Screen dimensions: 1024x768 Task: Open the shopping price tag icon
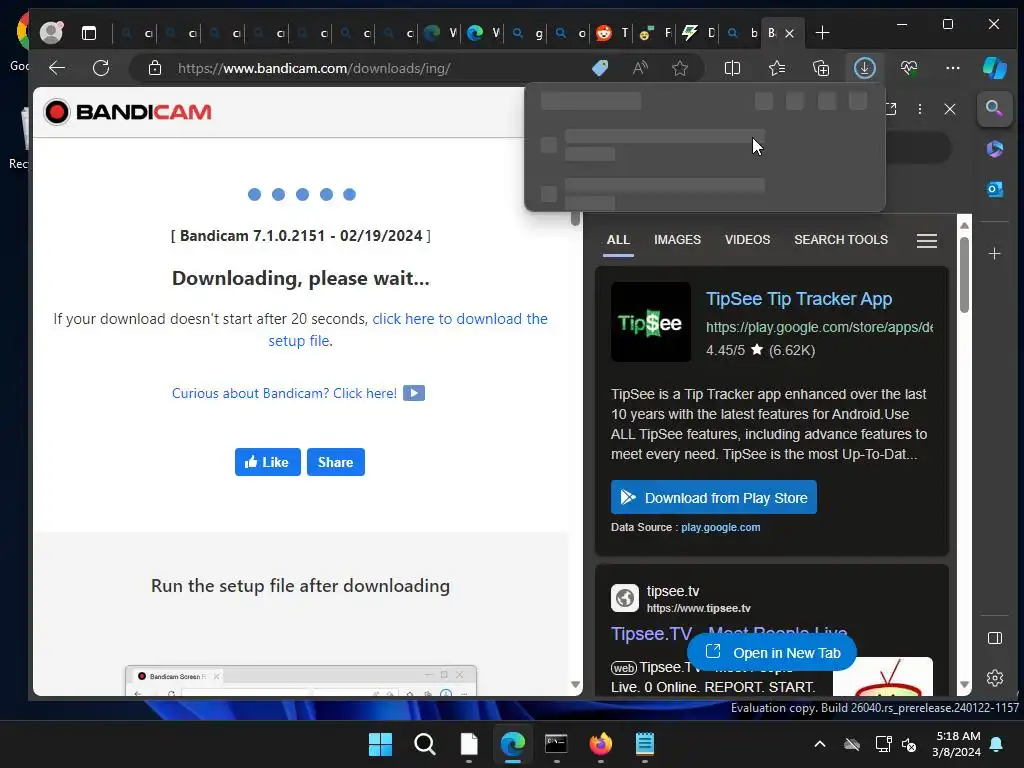(600, 68)
